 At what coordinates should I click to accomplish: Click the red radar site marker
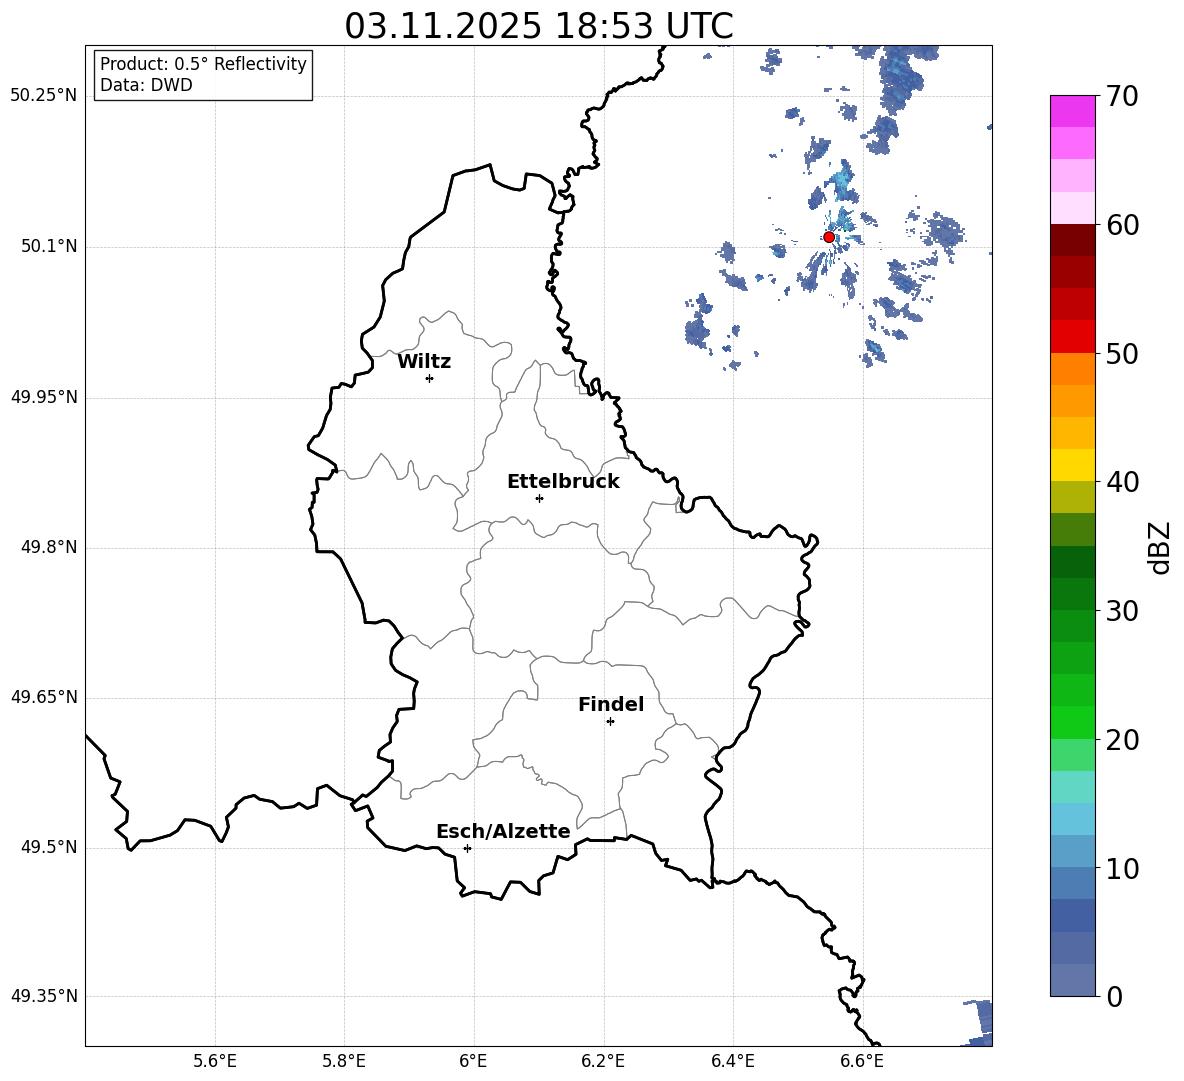(828, 237)
